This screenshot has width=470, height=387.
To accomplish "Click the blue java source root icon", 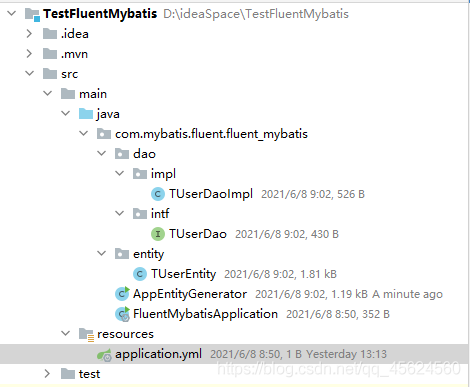I will (86, 114).
